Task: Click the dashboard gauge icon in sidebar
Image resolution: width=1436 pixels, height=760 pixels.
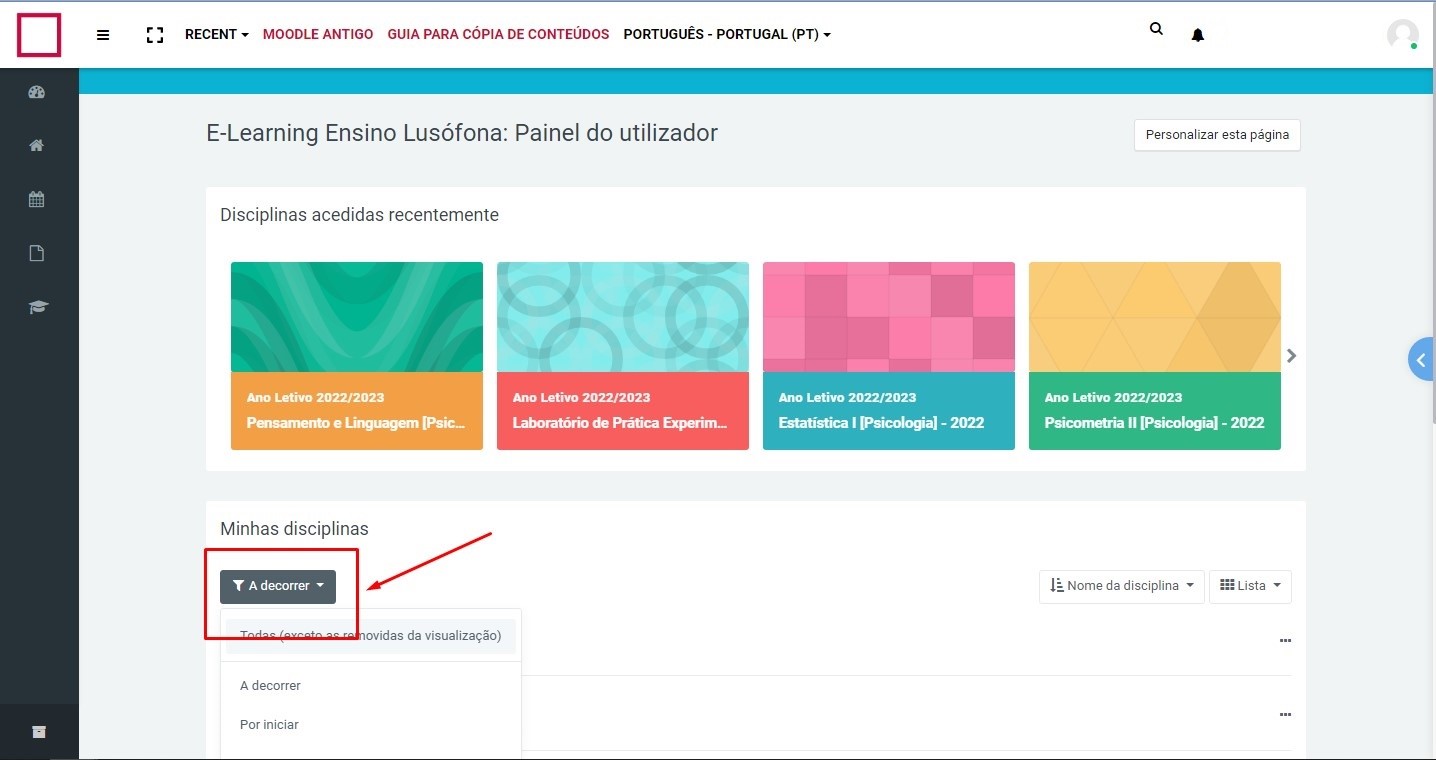Action: [x=37, y=93]
